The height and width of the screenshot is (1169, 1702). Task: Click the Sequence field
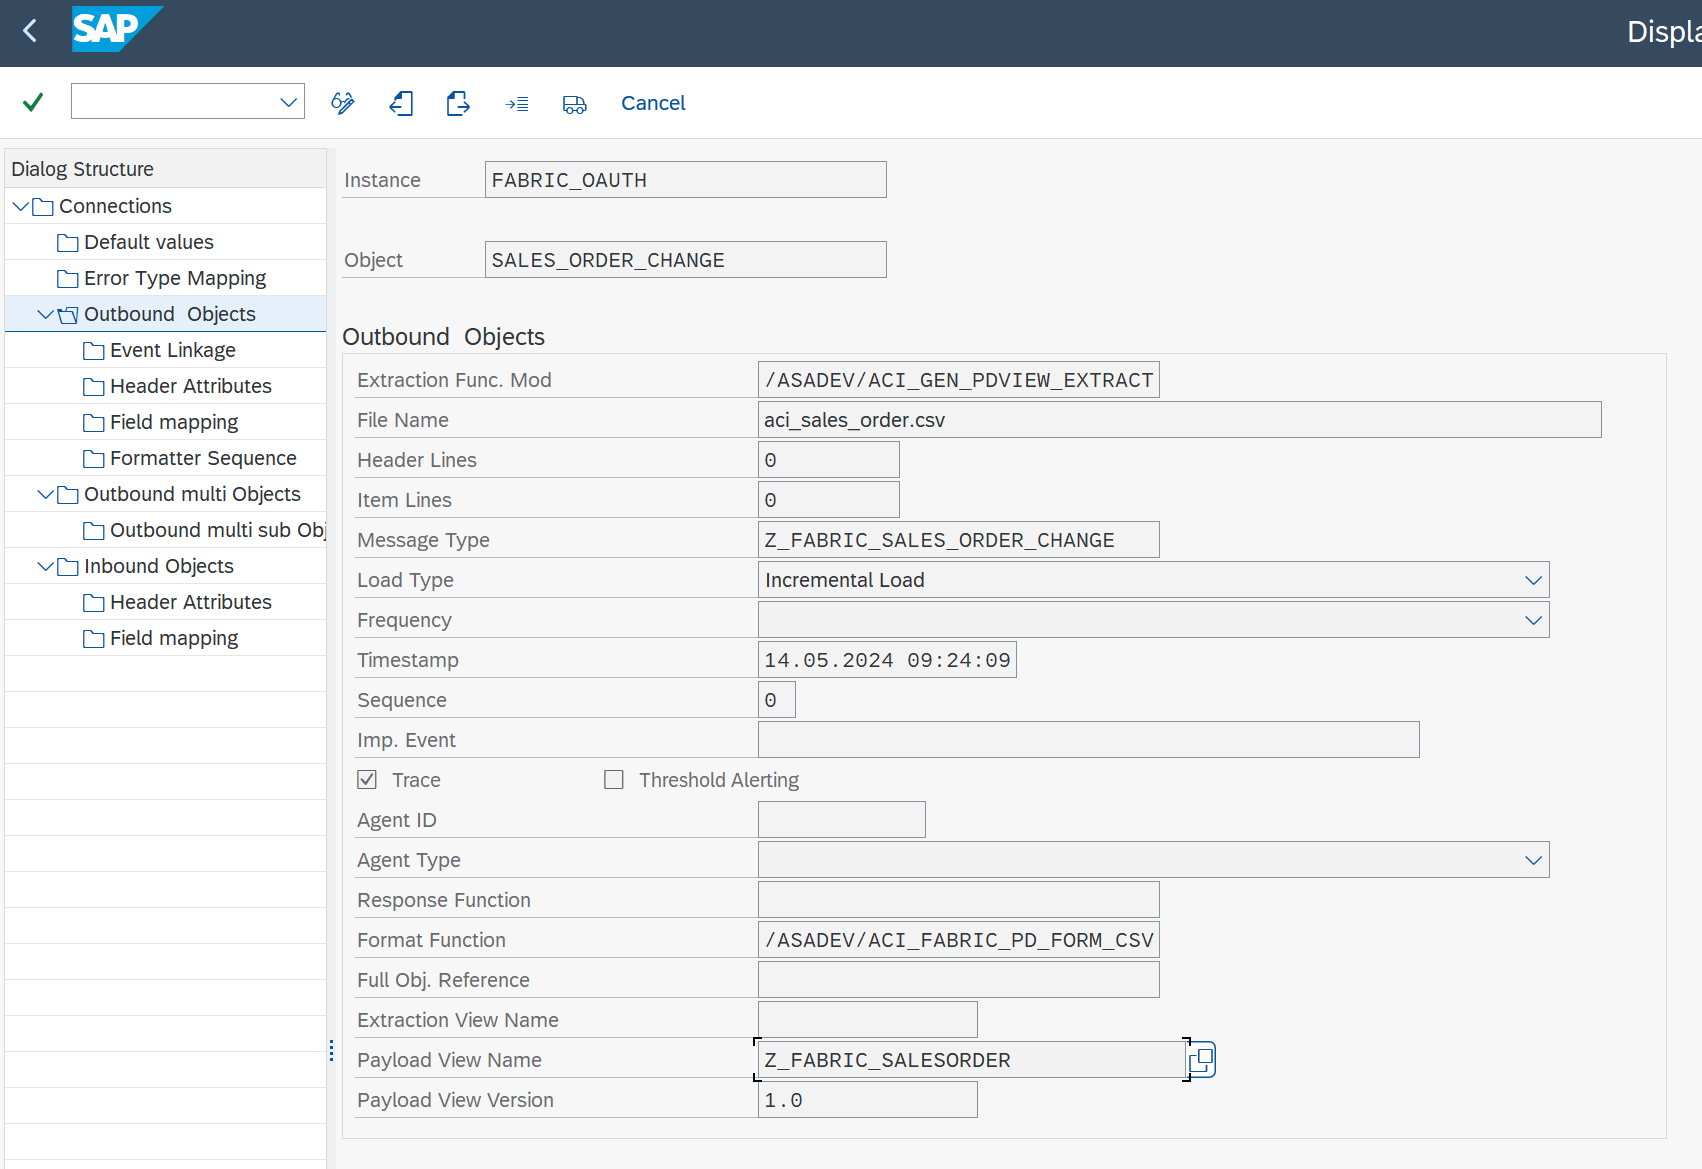point(777,700)
